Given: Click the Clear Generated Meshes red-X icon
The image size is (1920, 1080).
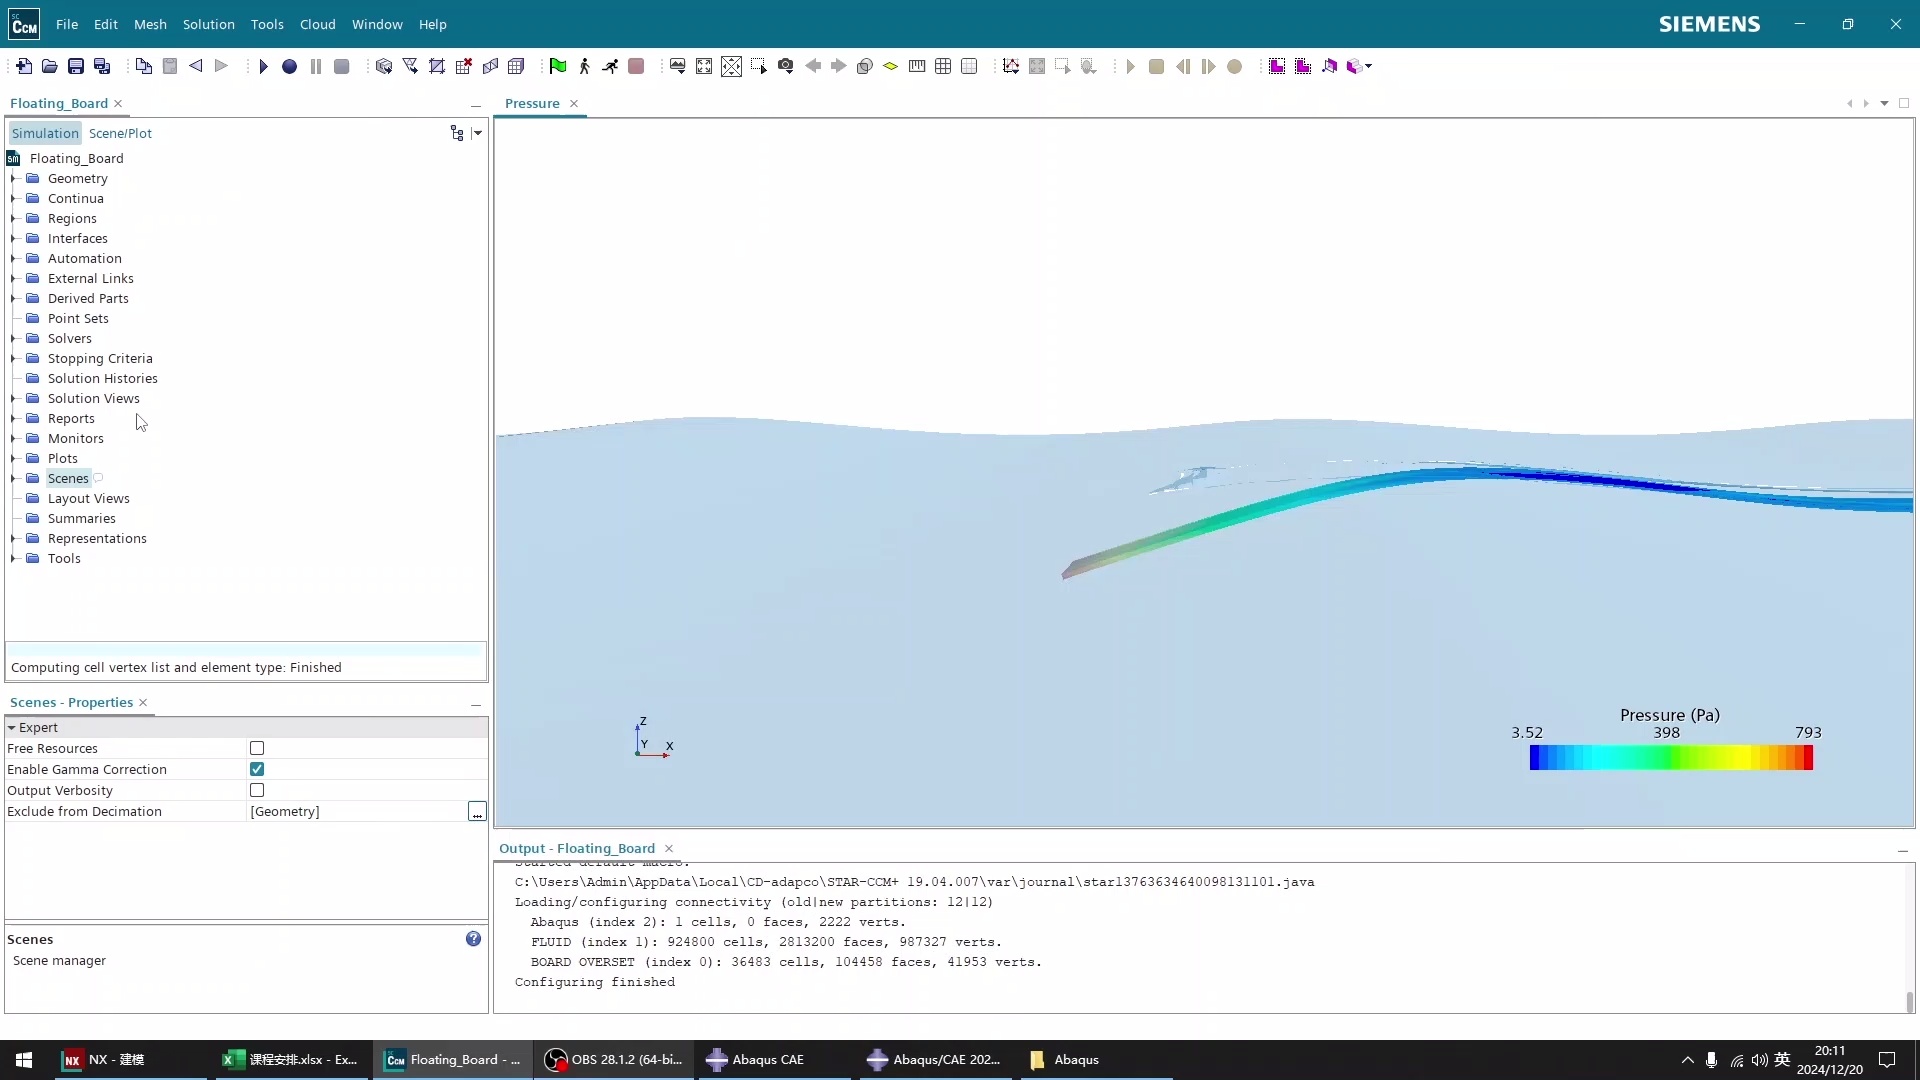Looking at the screenshot, I should coord(463,66).
